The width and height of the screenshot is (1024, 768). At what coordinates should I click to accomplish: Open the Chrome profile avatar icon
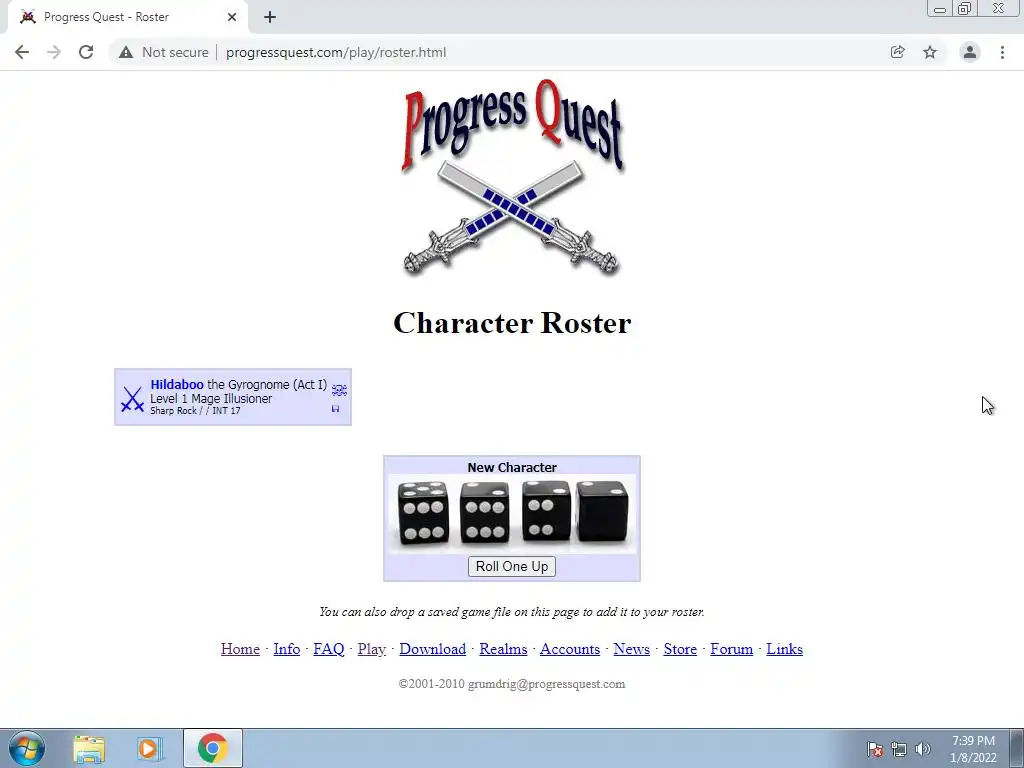click(970, 52)
